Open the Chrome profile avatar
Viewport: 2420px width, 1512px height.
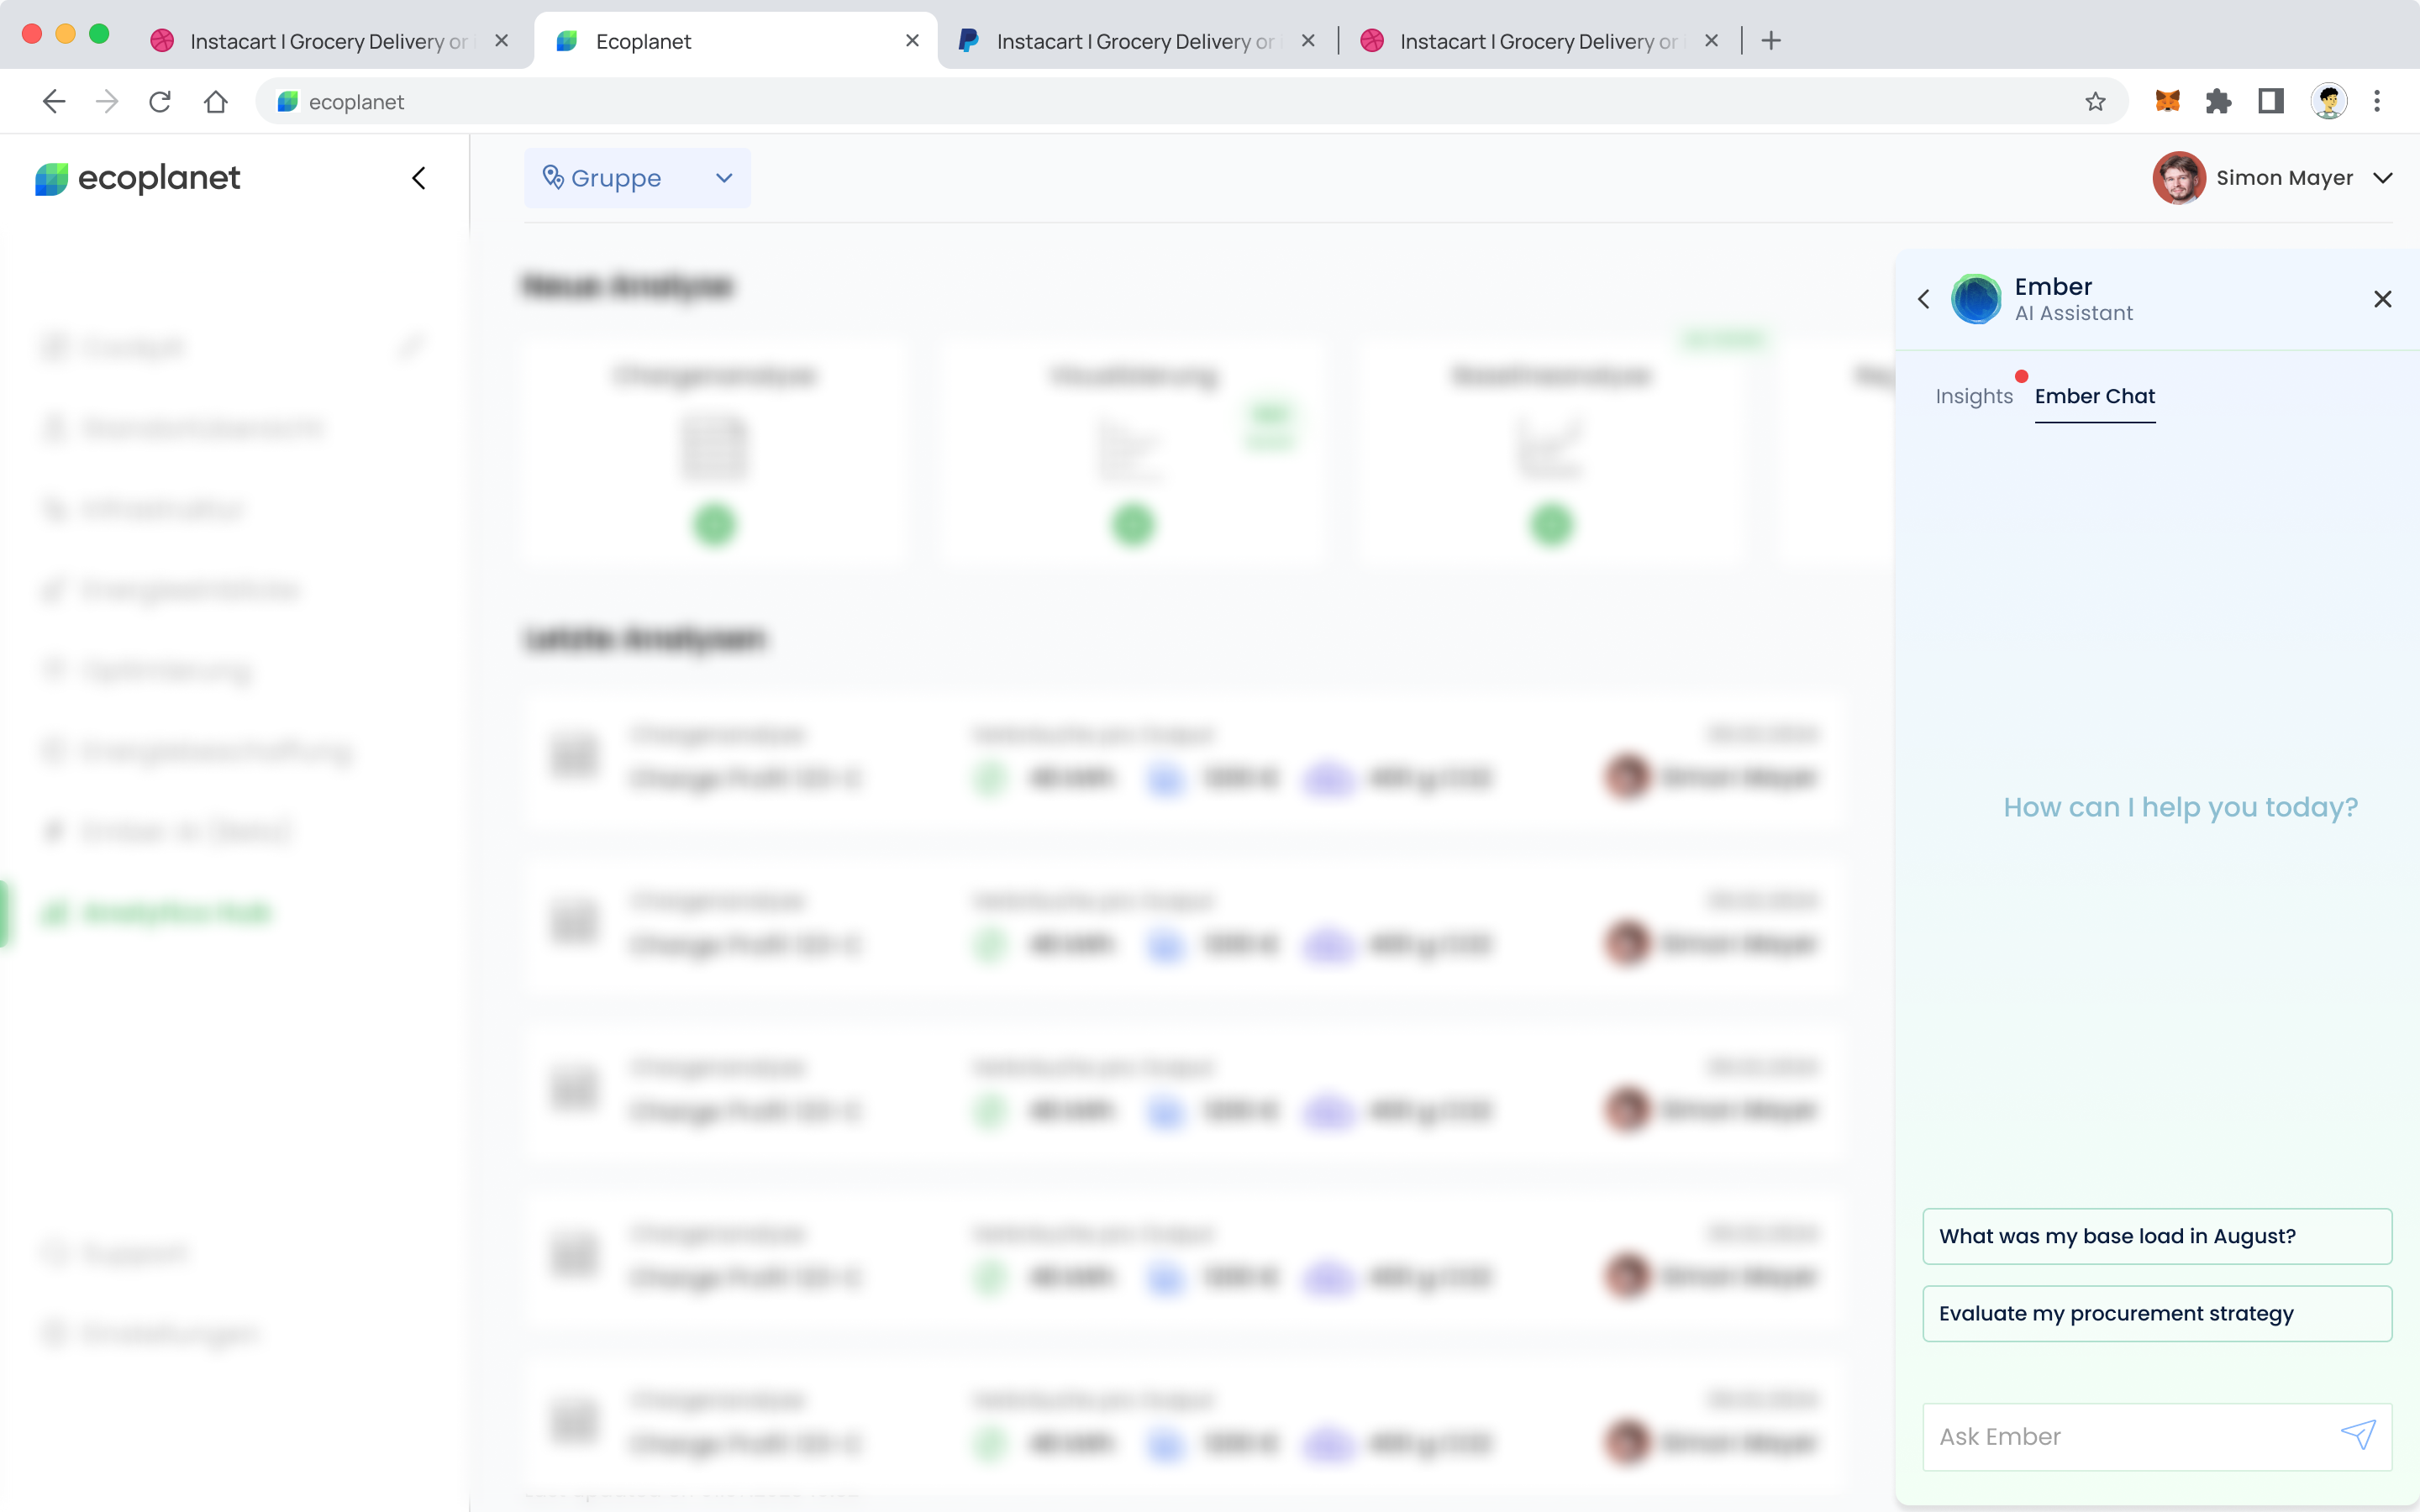(x=2329, y=101)
